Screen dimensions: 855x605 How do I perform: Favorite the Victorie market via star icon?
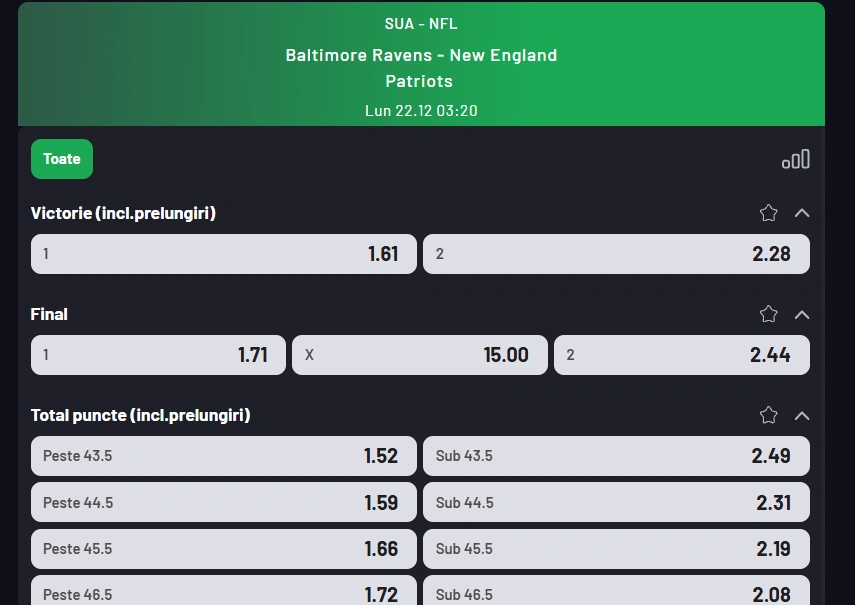pos(768,212)
